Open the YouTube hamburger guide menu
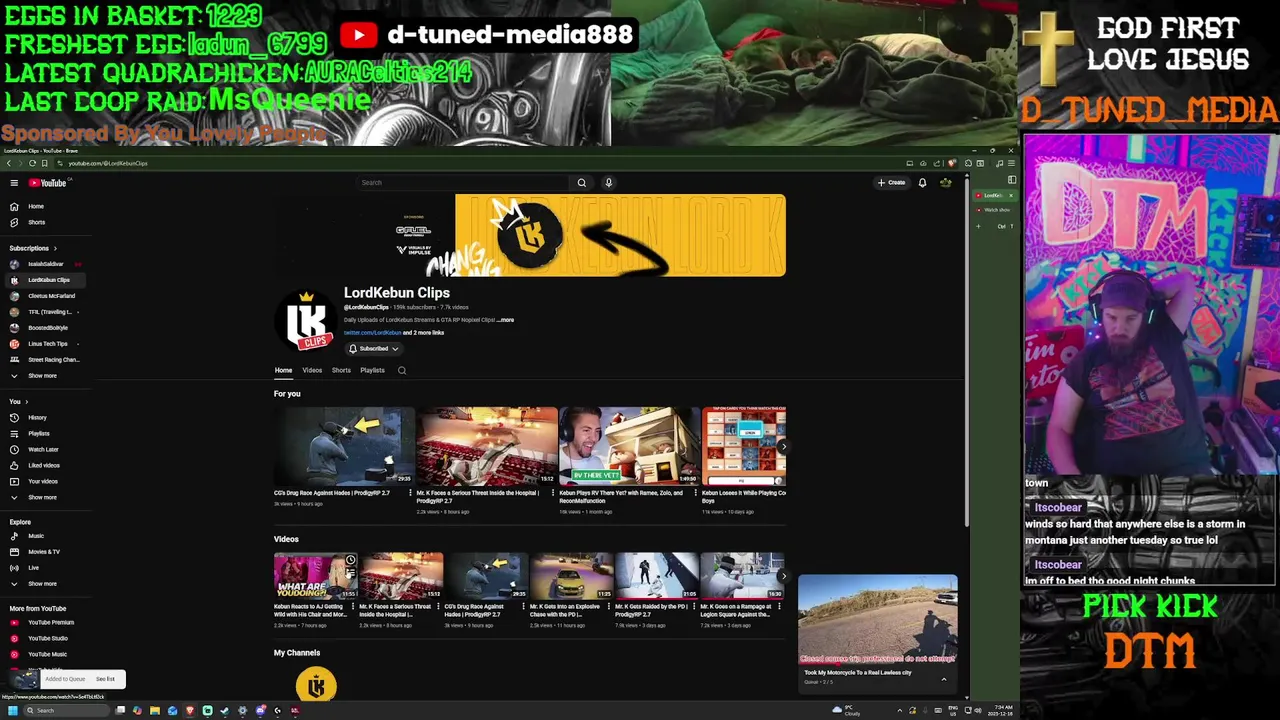This screenshot has width=1280, height=720. 14,183
